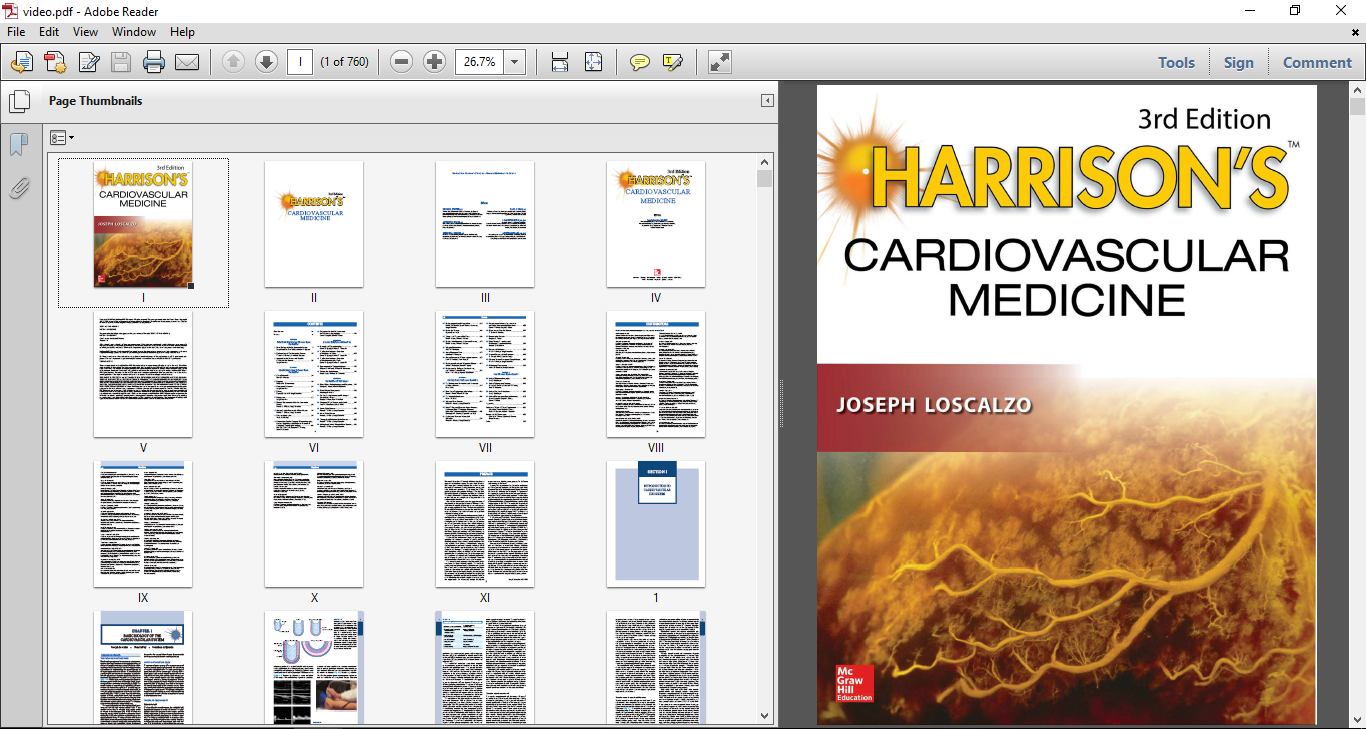Viewport: 1366px width, 729px height.
Task: Click the 26.7% zoom value field
Action: tap(480, 62)
